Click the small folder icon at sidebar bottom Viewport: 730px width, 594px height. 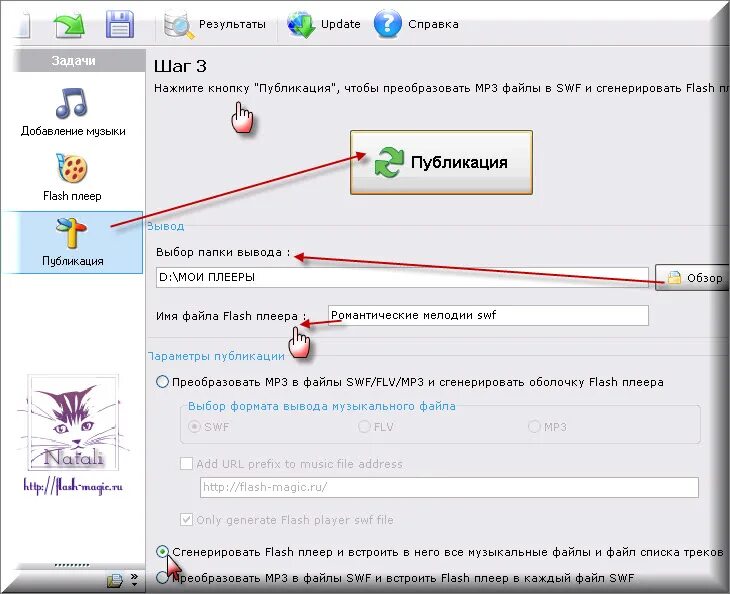point(114,580)
